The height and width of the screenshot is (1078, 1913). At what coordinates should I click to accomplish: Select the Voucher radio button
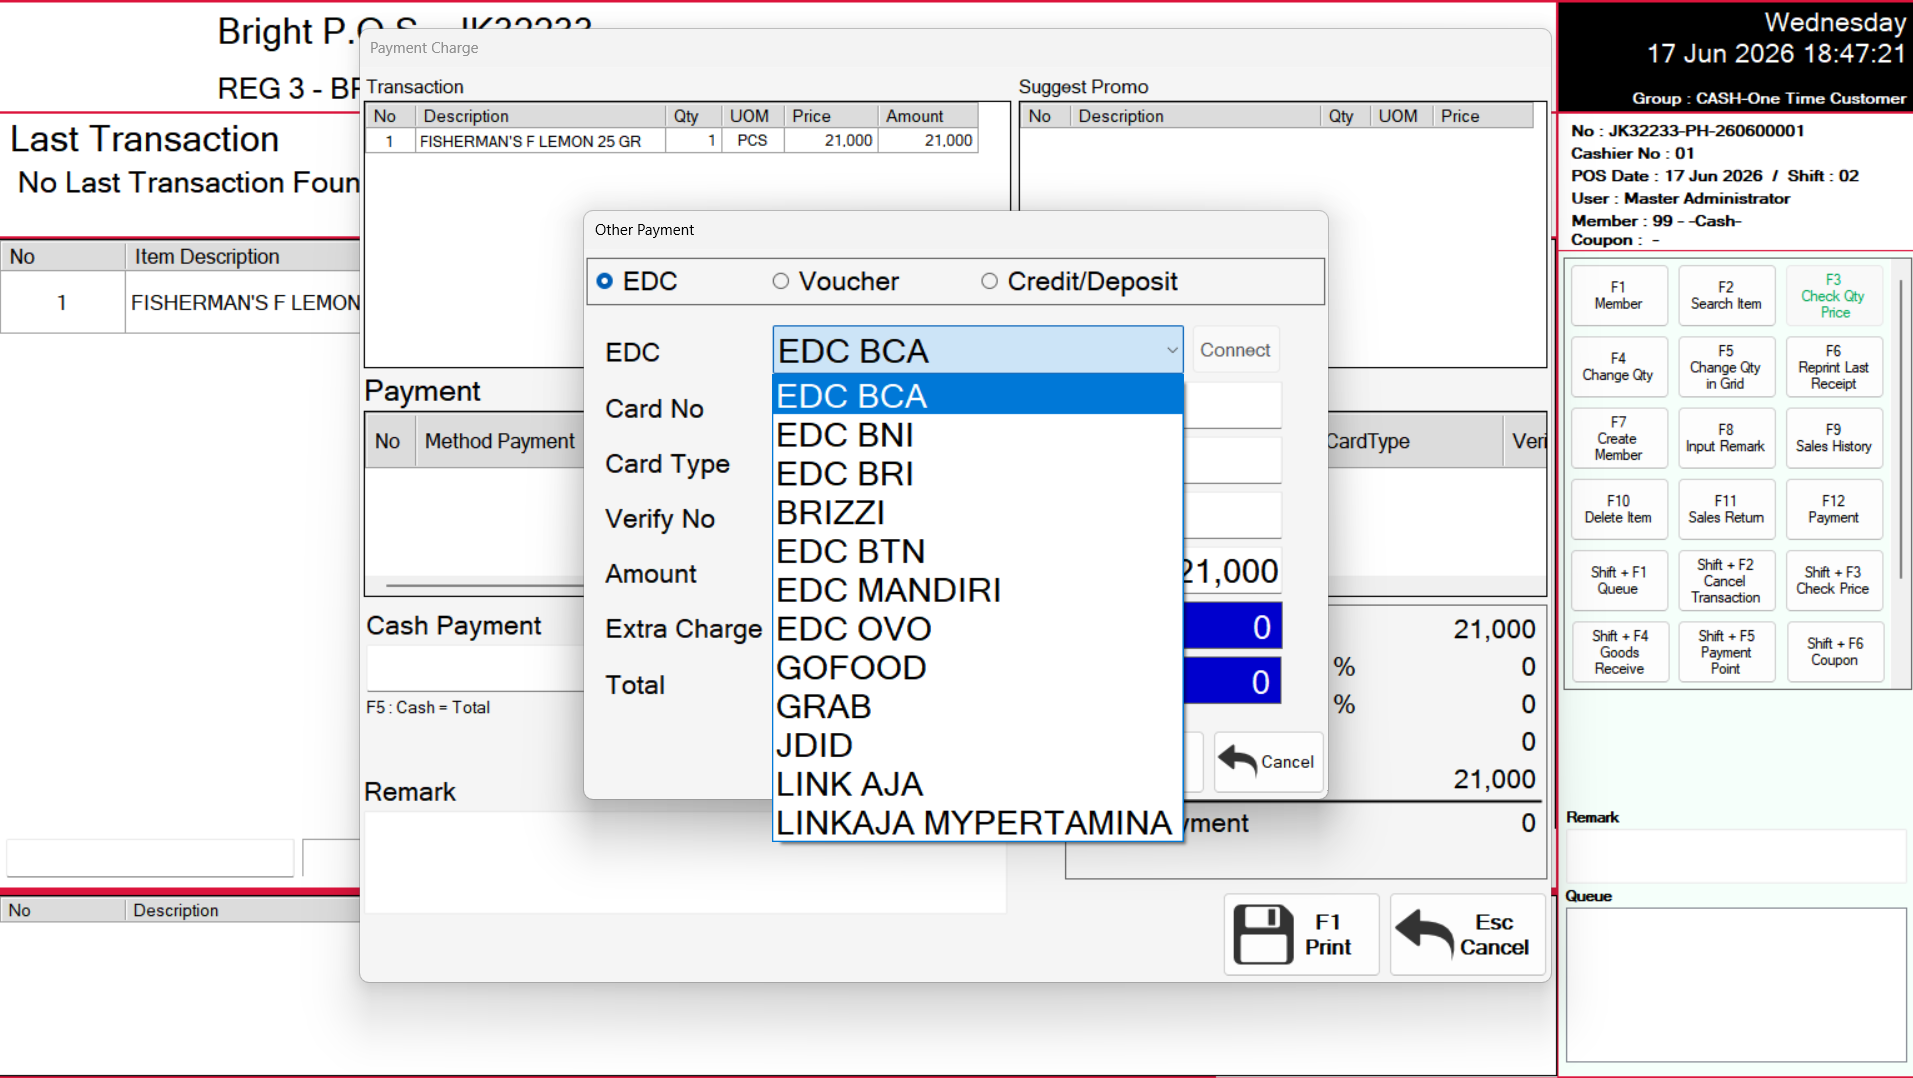(781, 282)
